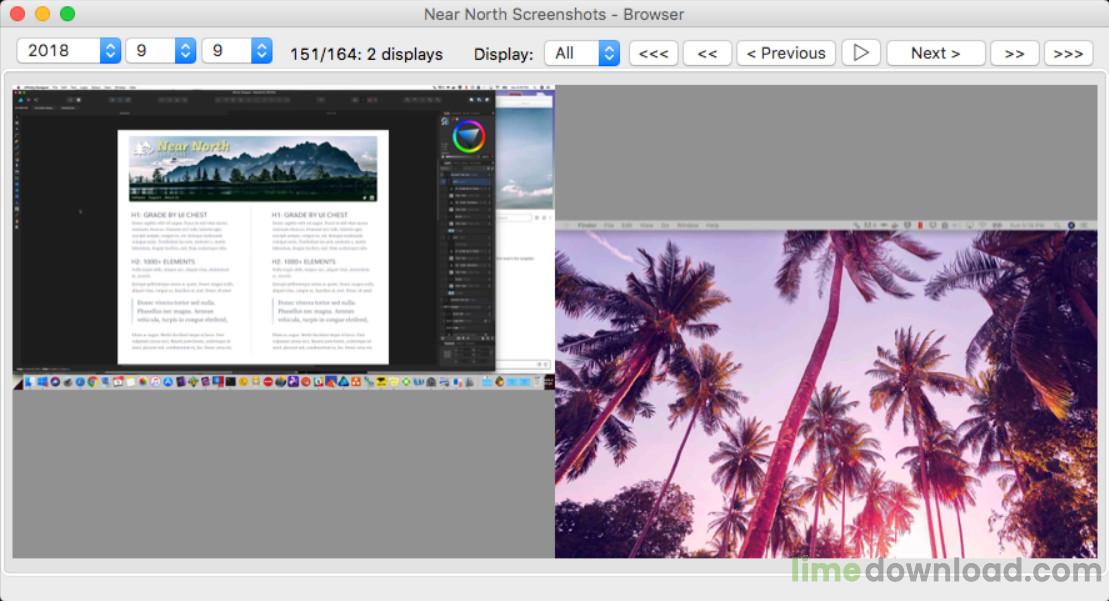
Task: Advance with the Next > button
Action: coord(935,53)
